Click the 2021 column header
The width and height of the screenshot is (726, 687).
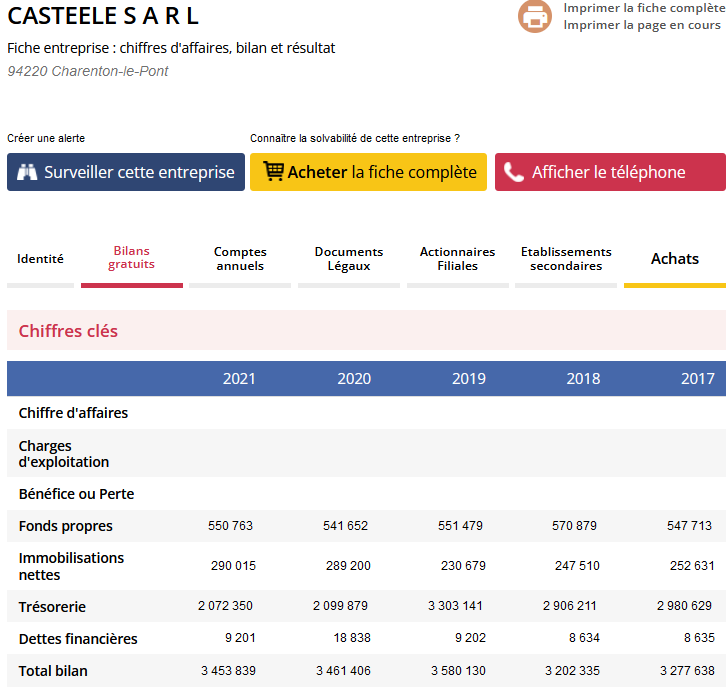[239, 379]
